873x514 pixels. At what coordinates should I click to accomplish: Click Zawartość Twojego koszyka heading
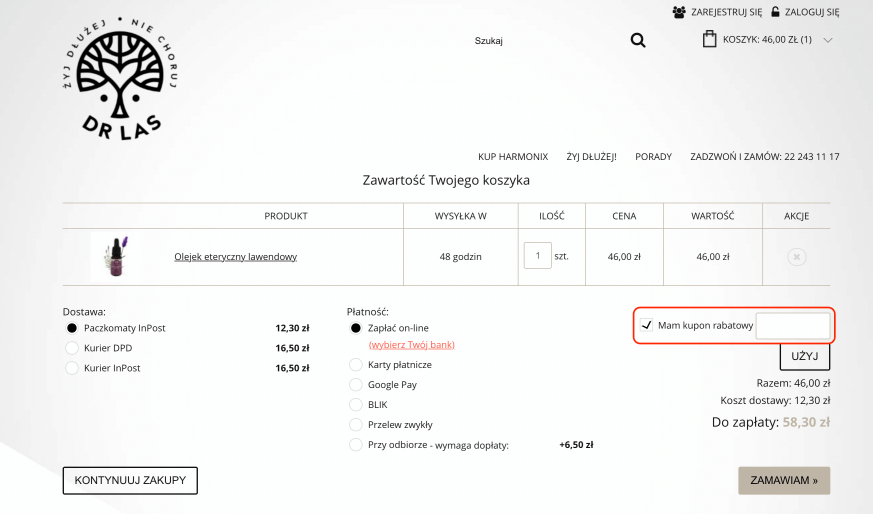tap(446, 180)
